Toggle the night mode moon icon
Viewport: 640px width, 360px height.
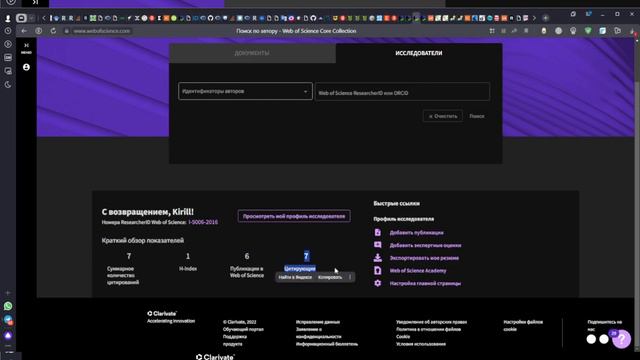[8, 85]
